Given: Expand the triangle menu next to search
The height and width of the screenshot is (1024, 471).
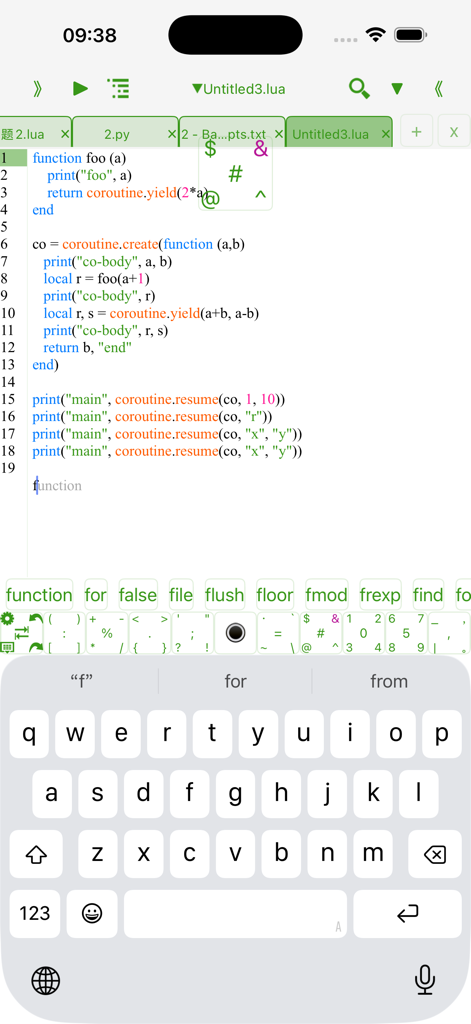Looking at the screenshot, I should coord(397,89).
